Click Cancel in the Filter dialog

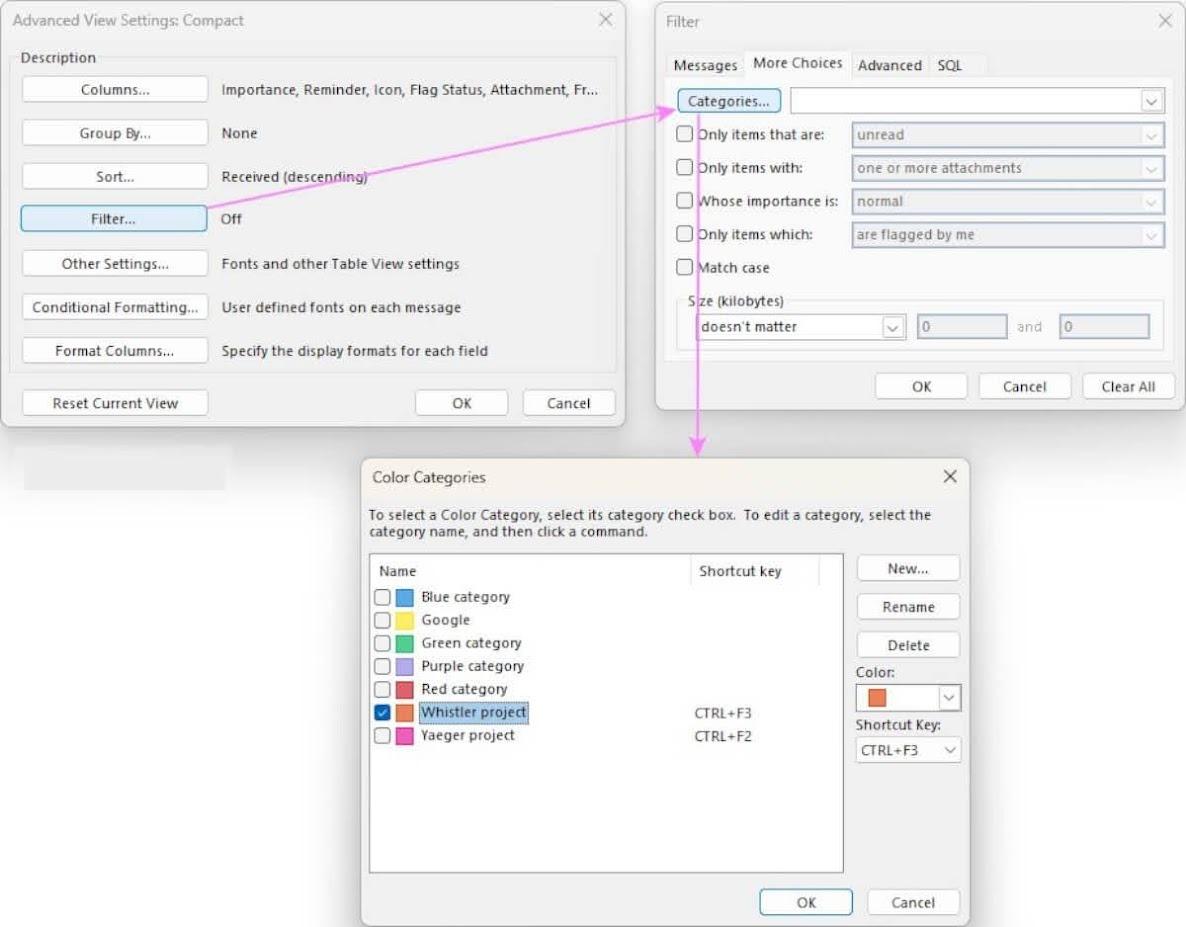[x=1025, y=386]
